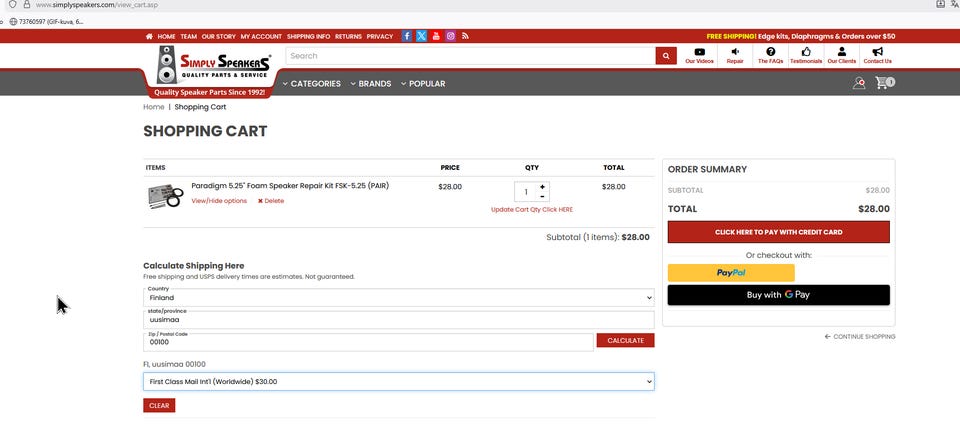This screenshot has height=442, width=960.
Task: Expand the POPULAR menu
Action: (423, 84)
